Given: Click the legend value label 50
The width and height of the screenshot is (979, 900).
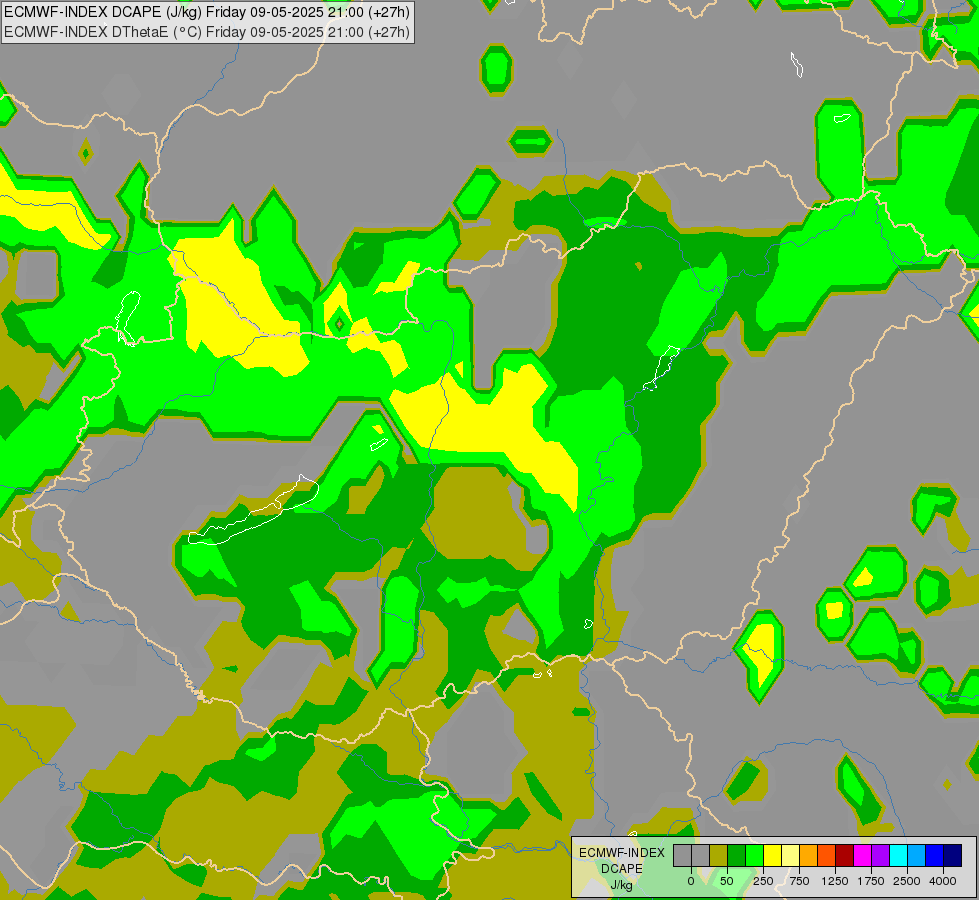Looking at the screenshot, I should click(x=727, y=881).
